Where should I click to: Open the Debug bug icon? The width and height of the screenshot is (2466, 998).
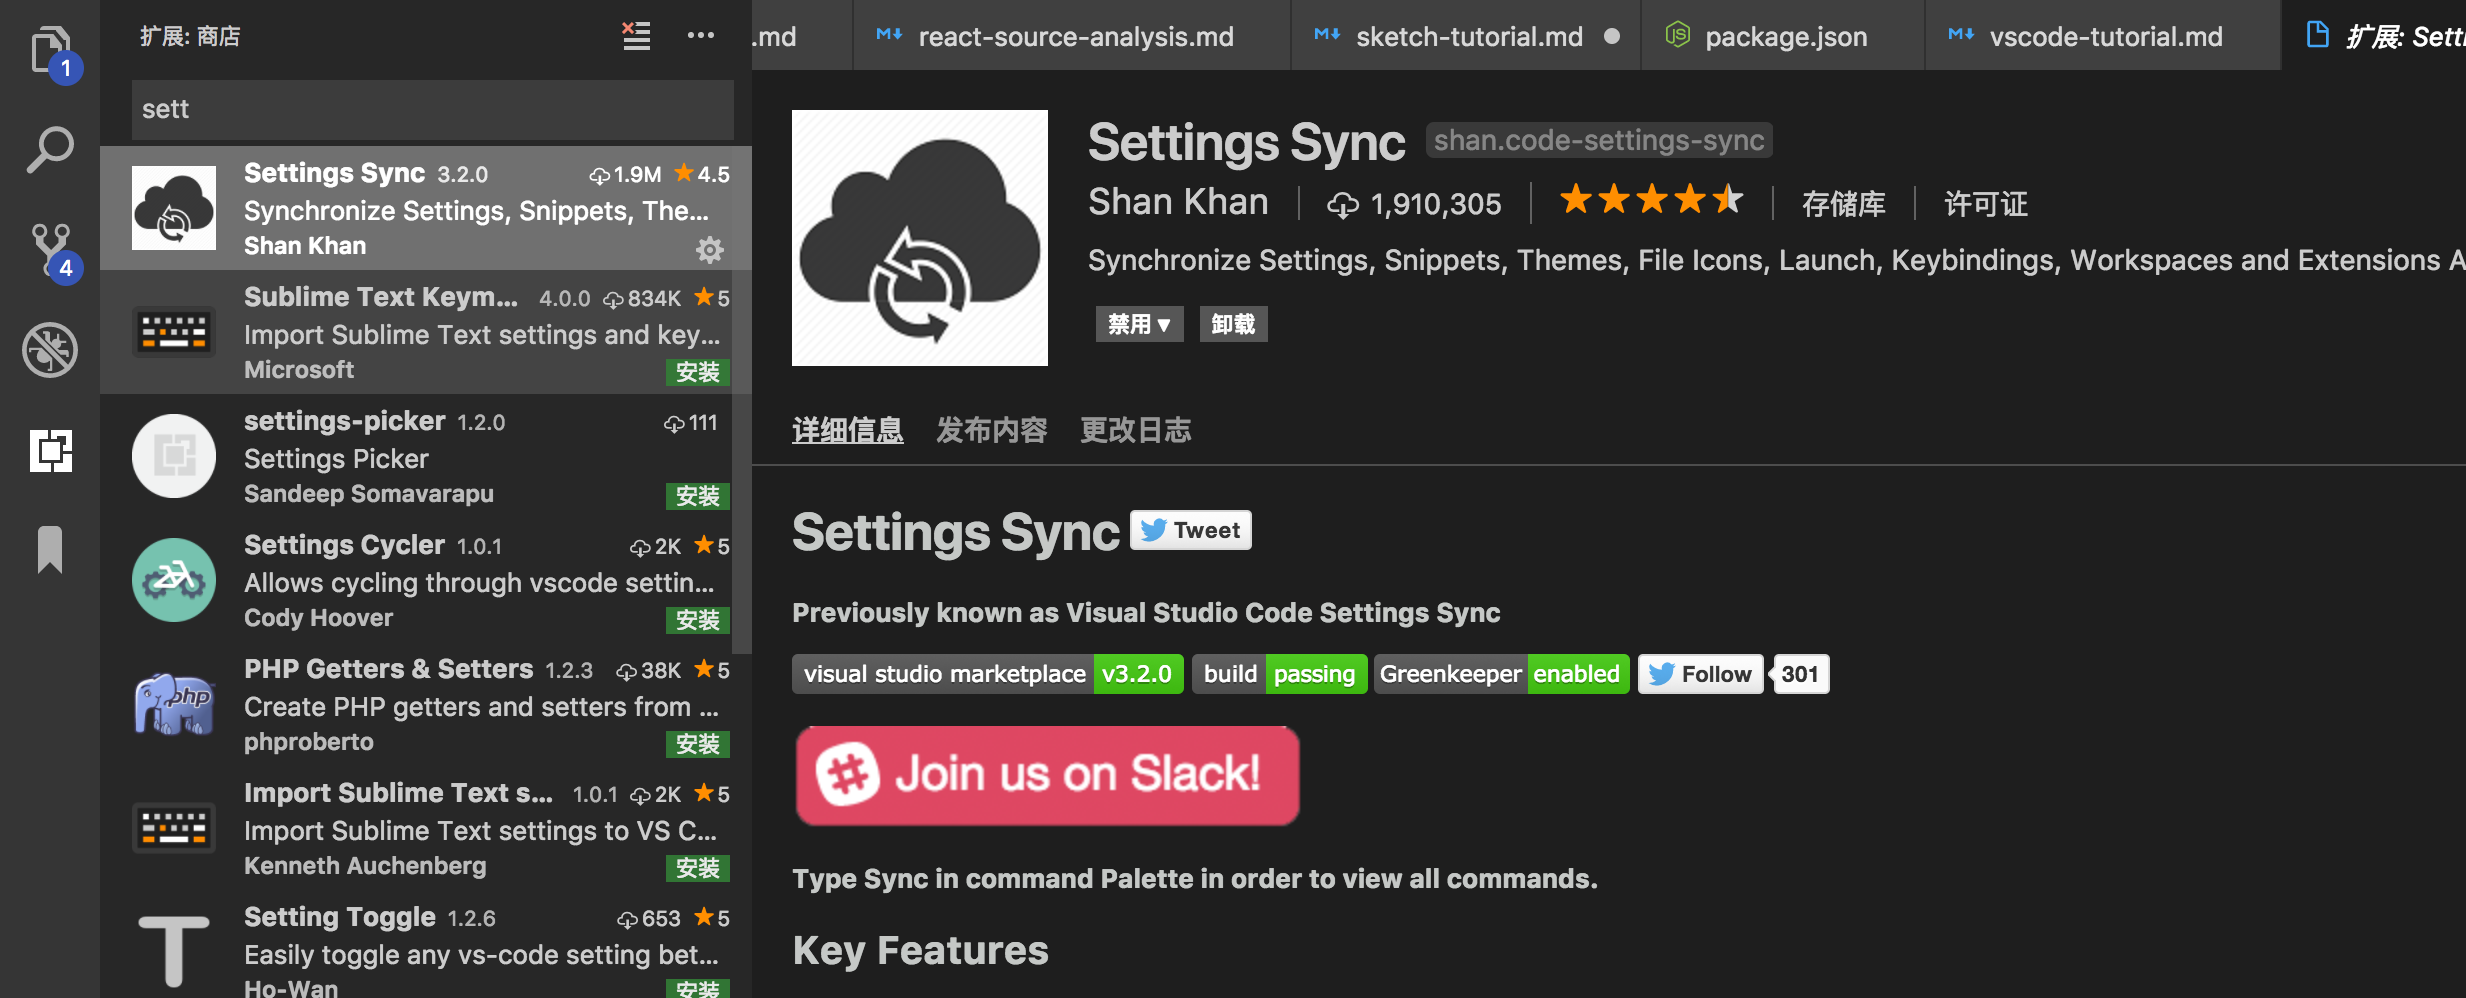[50, 350]
